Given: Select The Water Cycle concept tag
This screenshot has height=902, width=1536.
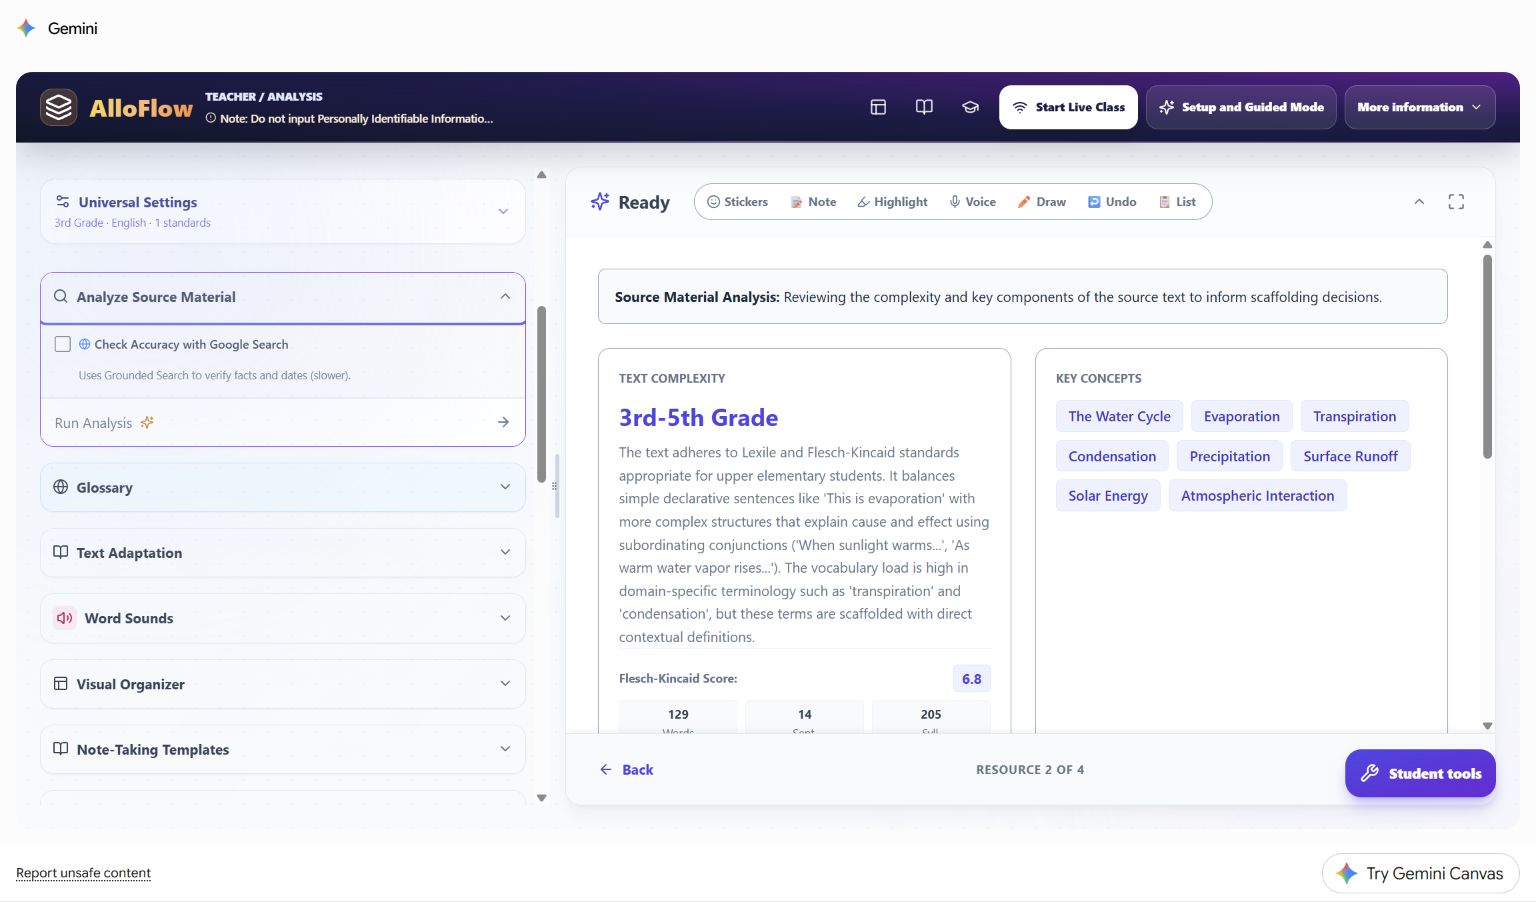Looking at the screenshot, I should click(x=1119, y=416).
